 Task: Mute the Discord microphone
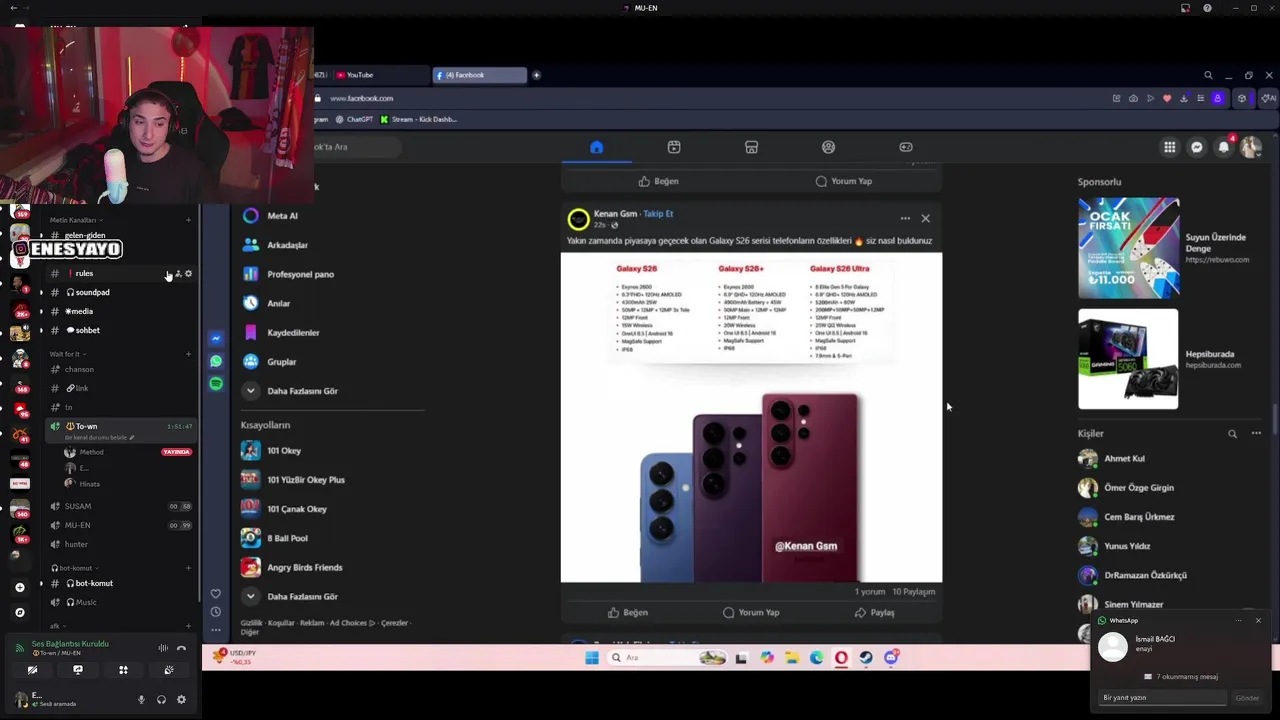point(141,700)
